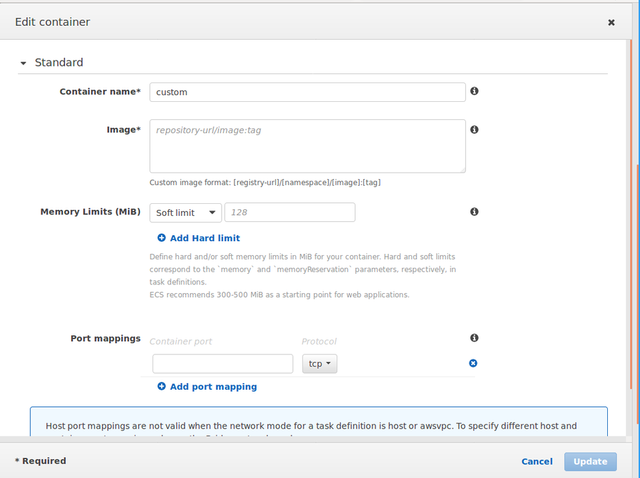Click info icon for Memory Limits

coord(474,212)
